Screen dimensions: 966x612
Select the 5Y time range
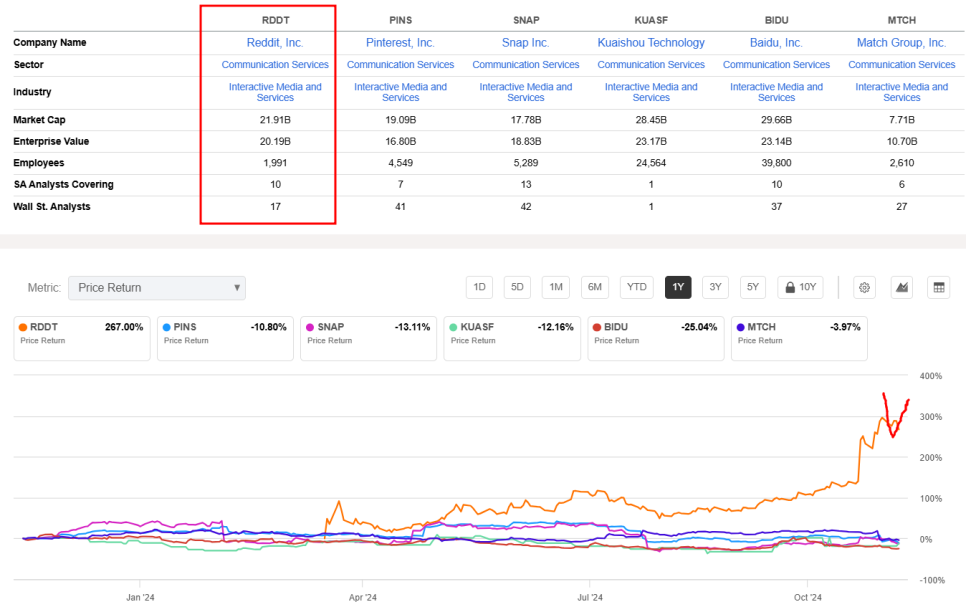click(x=753, y=287)
